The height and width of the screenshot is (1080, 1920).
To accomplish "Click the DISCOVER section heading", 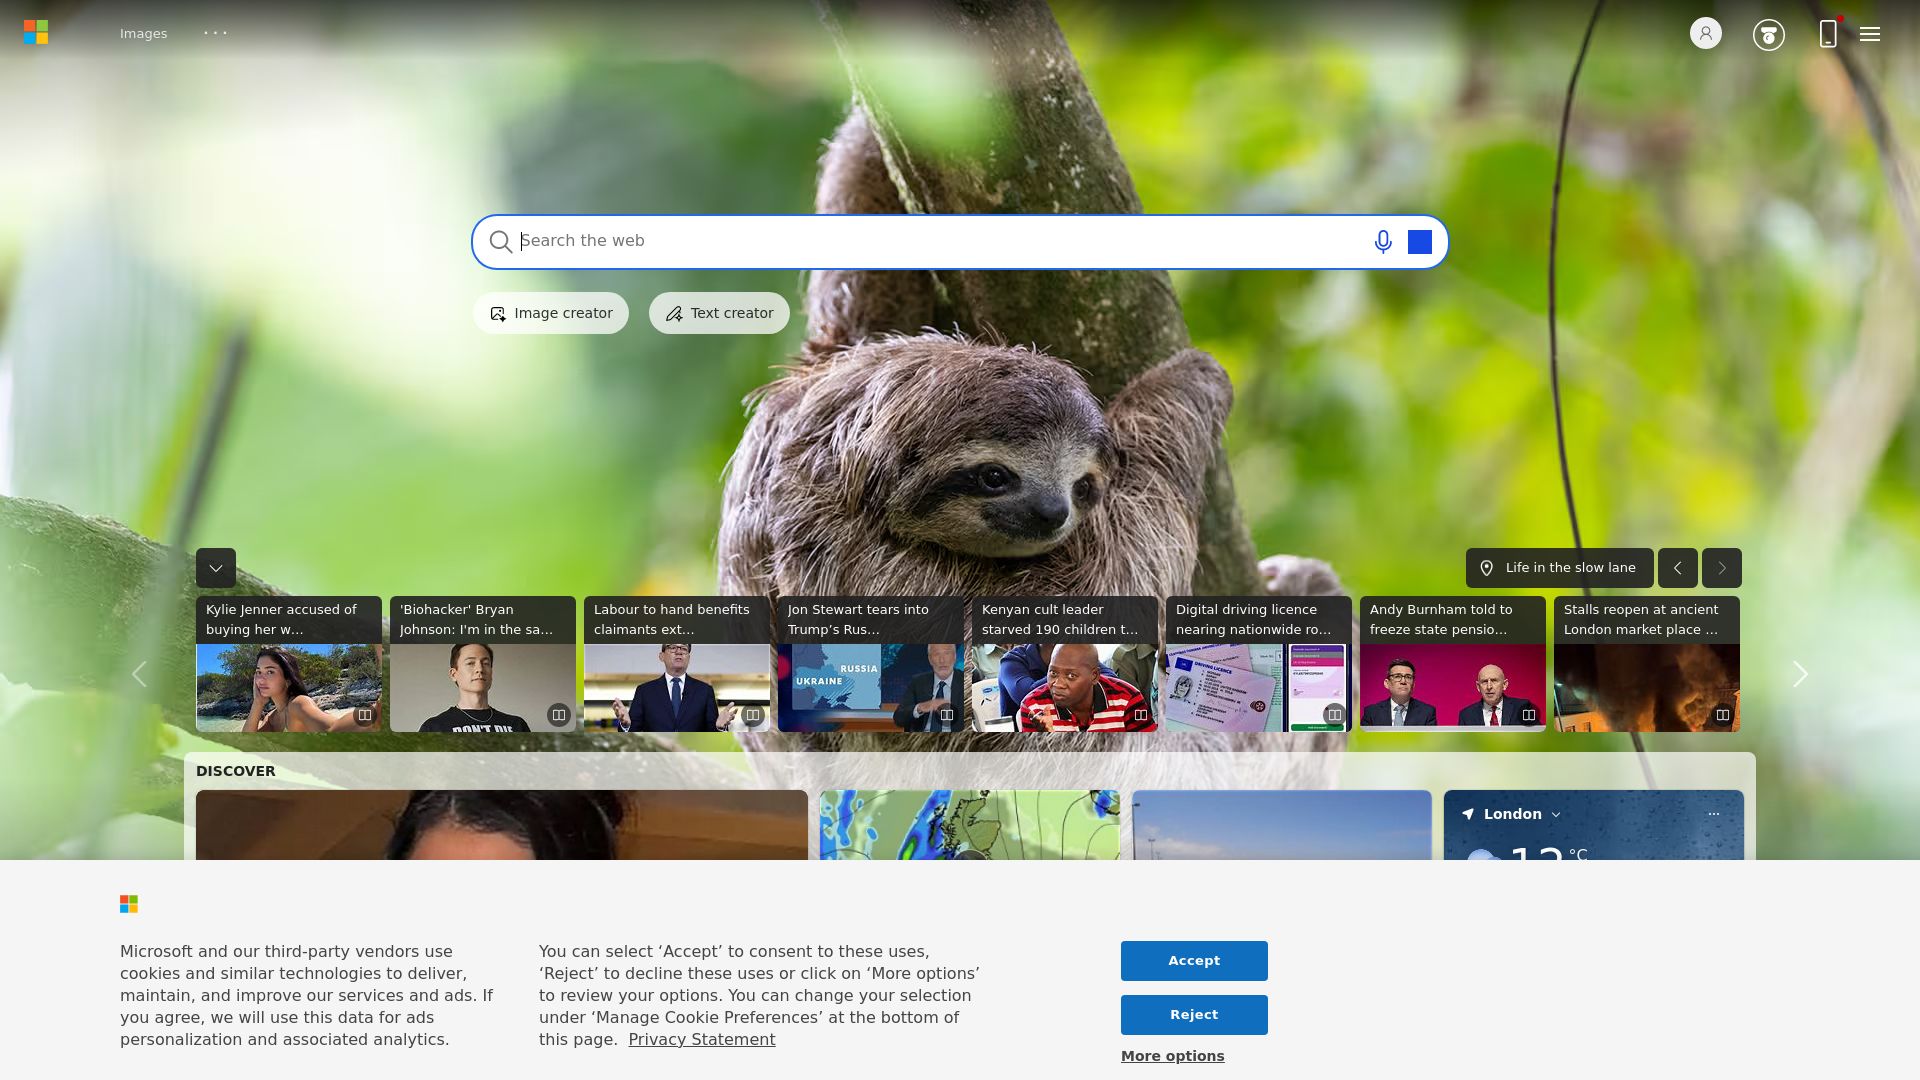I will pyautogui.click(x=236, y=771).
